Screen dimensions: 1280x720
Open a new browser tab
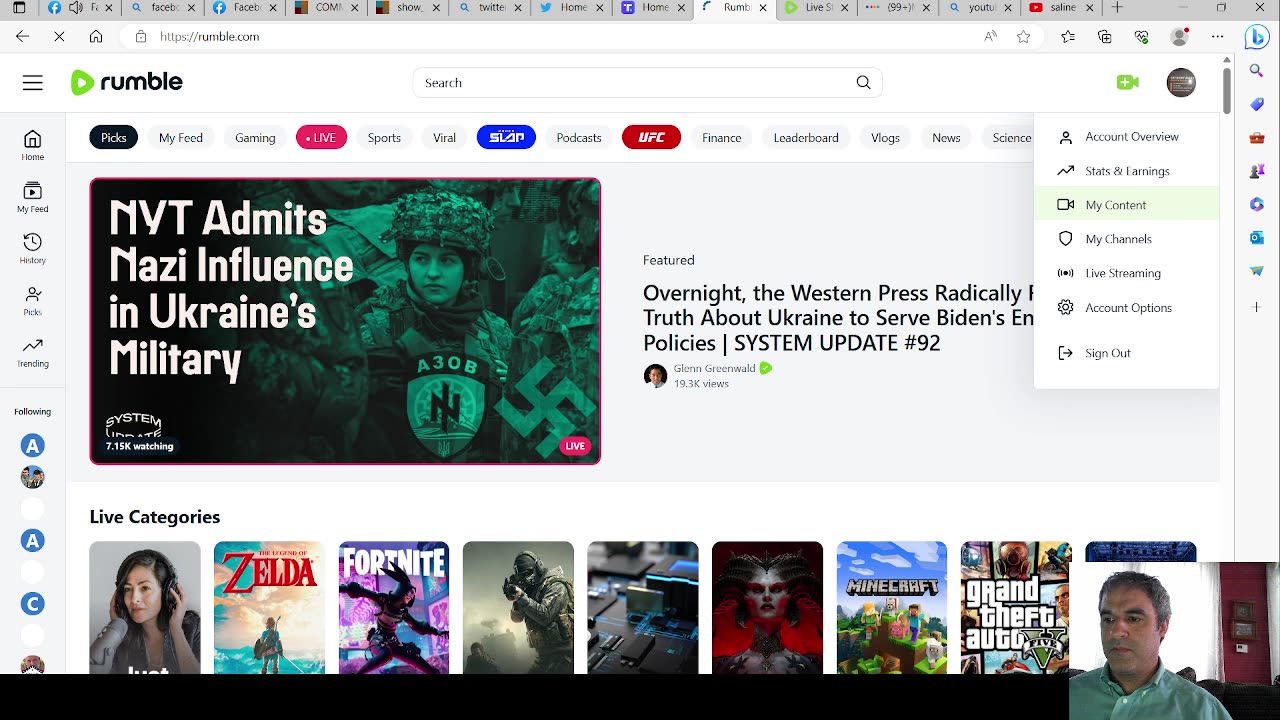pos(1117,8)
